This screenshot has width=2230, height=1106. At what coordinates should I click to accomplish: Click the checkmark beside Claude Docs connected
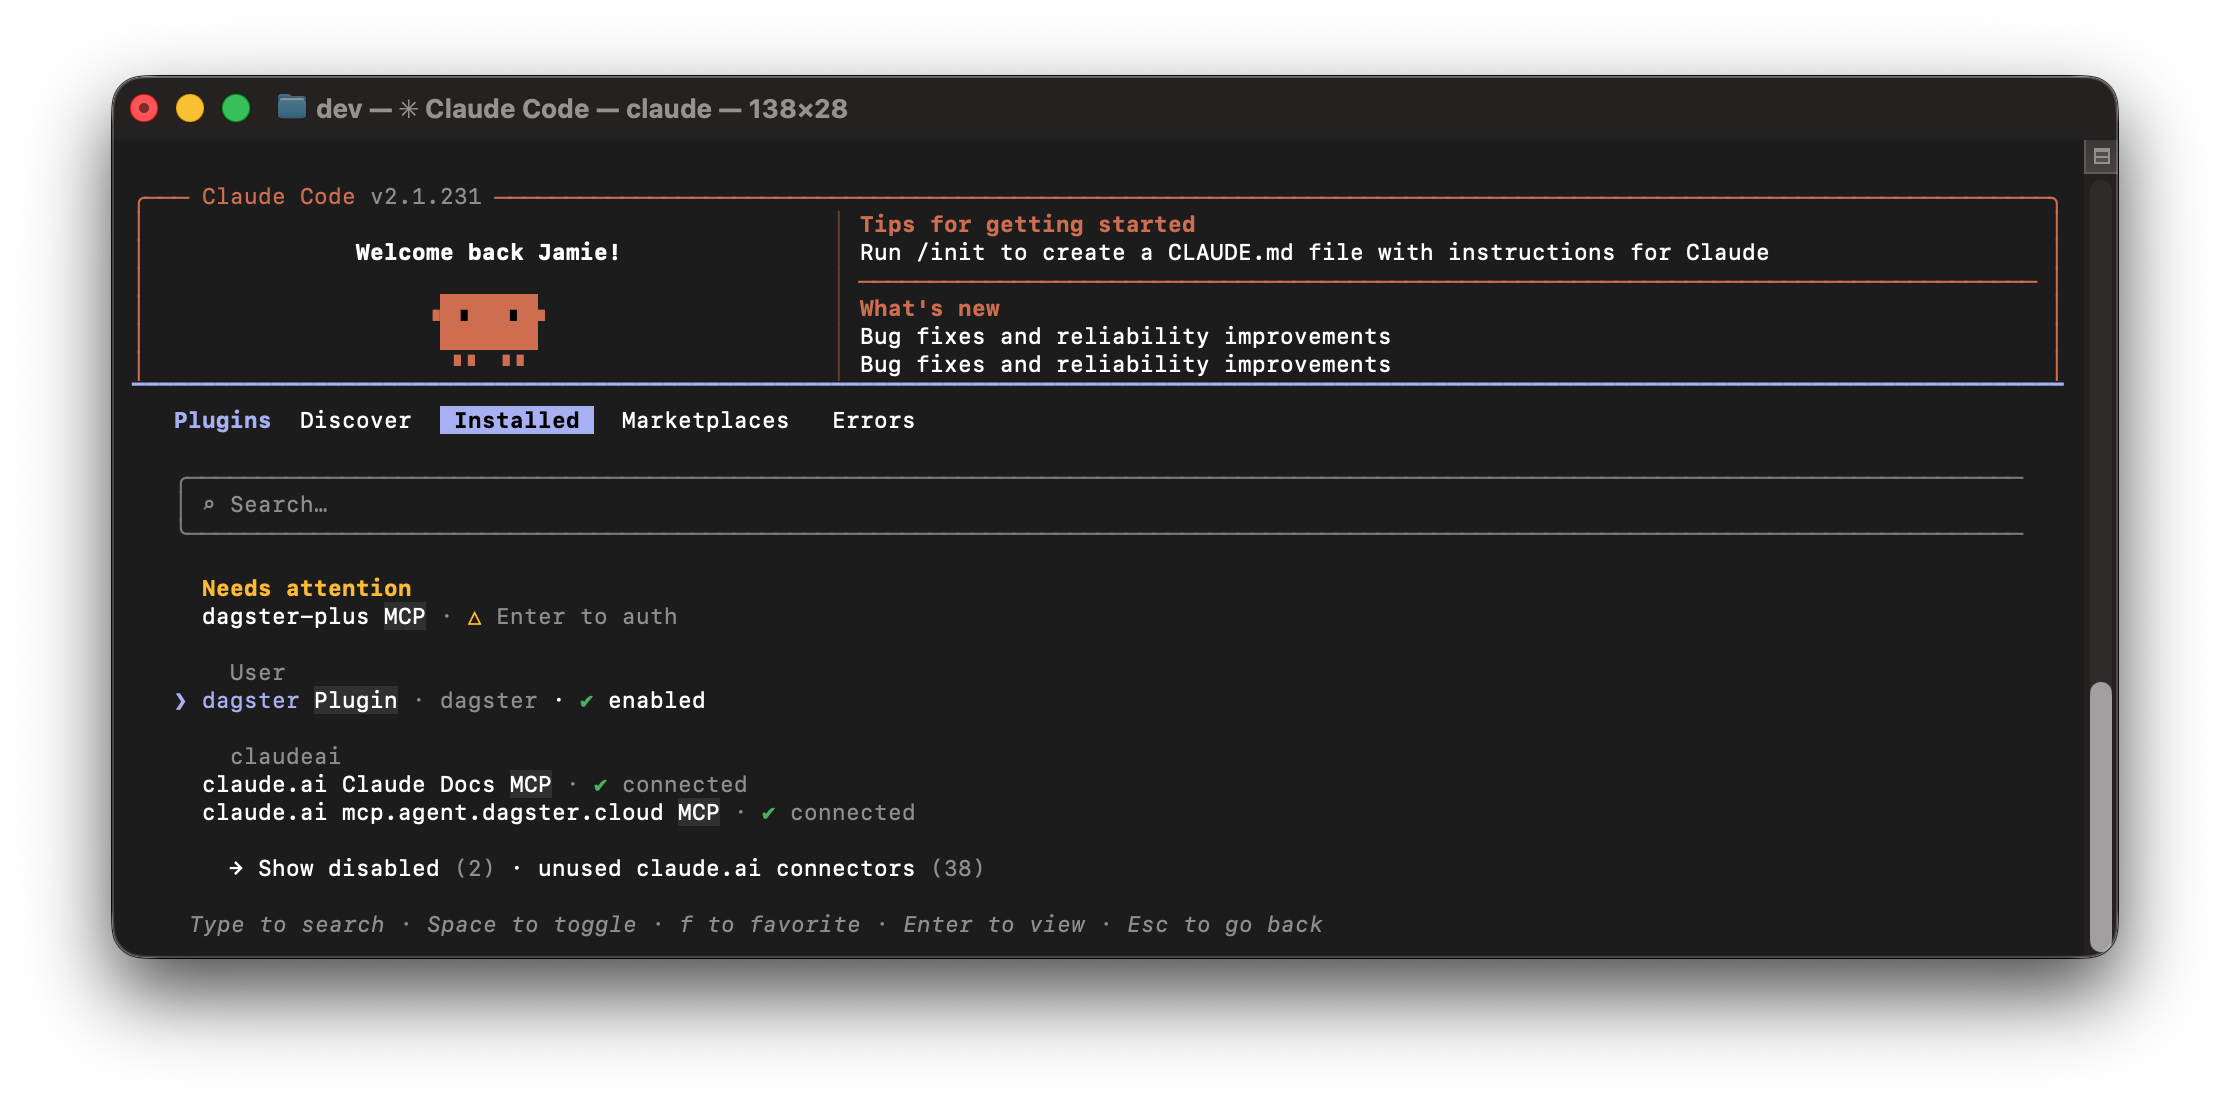600,785
